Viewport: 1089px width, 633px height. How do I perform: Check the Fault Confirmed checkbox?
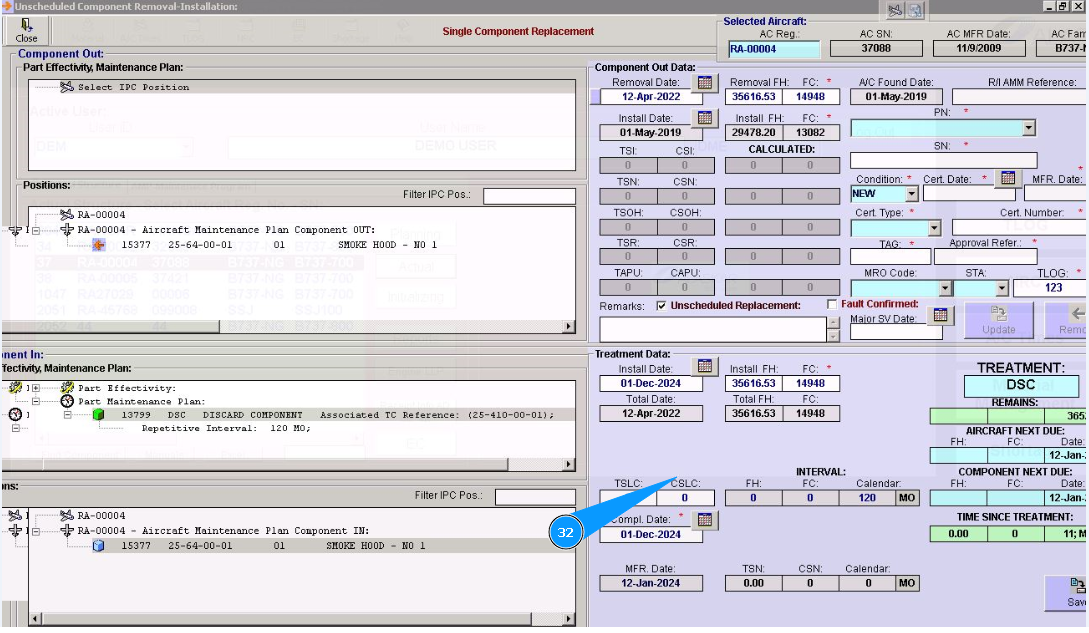tap(832, 304)
